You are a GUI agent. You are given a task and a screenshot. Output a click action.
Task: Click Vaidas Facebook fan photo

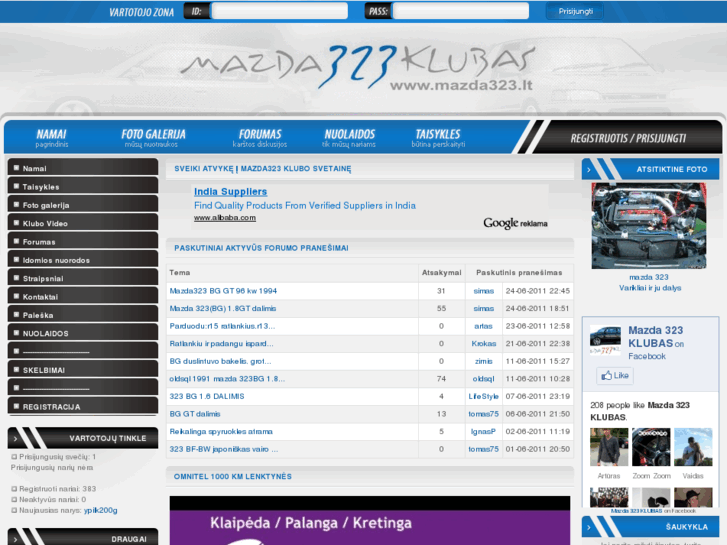point(693,447)
